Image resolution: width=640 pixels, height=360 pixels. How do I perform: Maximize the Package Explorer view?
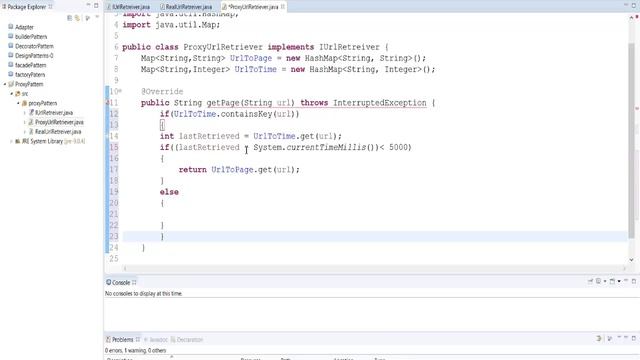point(96,5)
